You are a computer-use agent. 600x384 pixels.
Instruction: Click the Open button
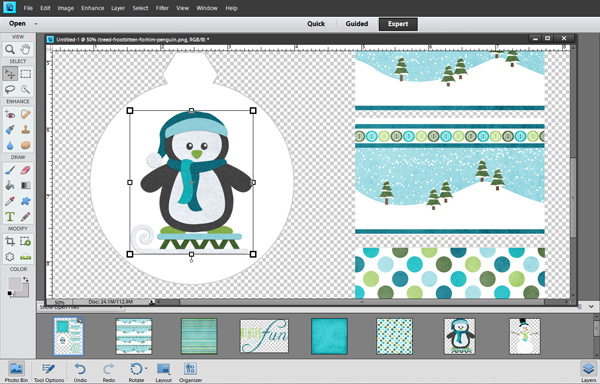pos(17,24)
